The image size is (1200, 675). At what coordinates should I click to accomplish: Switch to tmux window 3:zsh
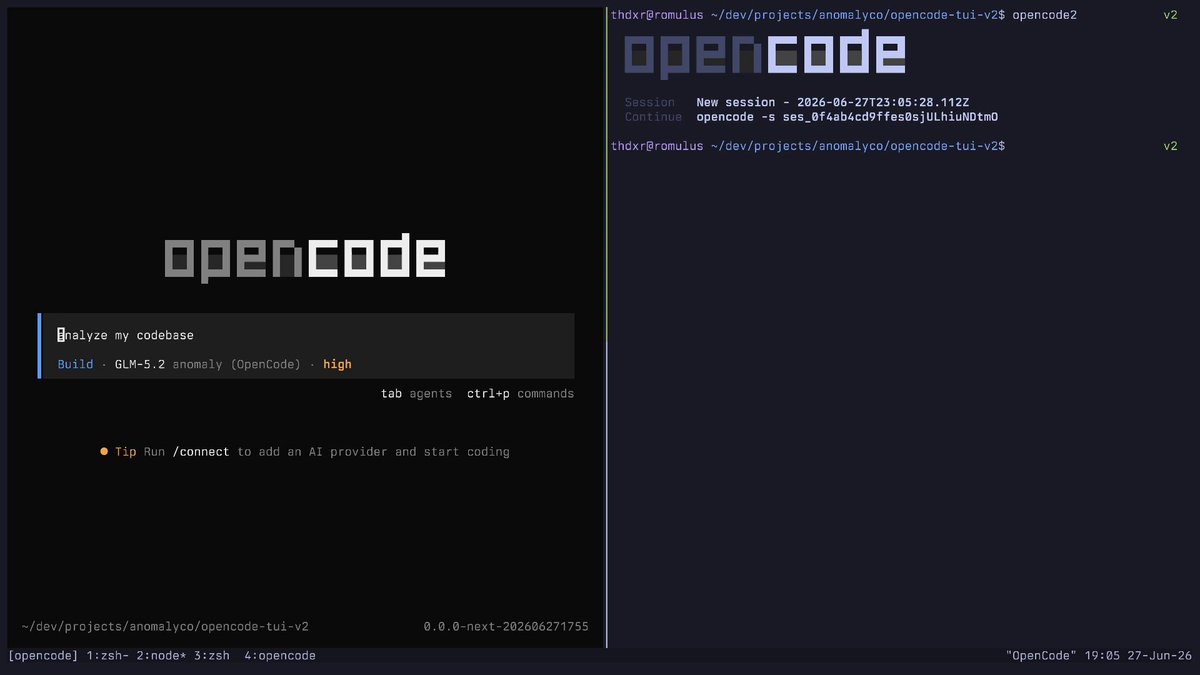(x=212, y=656)
